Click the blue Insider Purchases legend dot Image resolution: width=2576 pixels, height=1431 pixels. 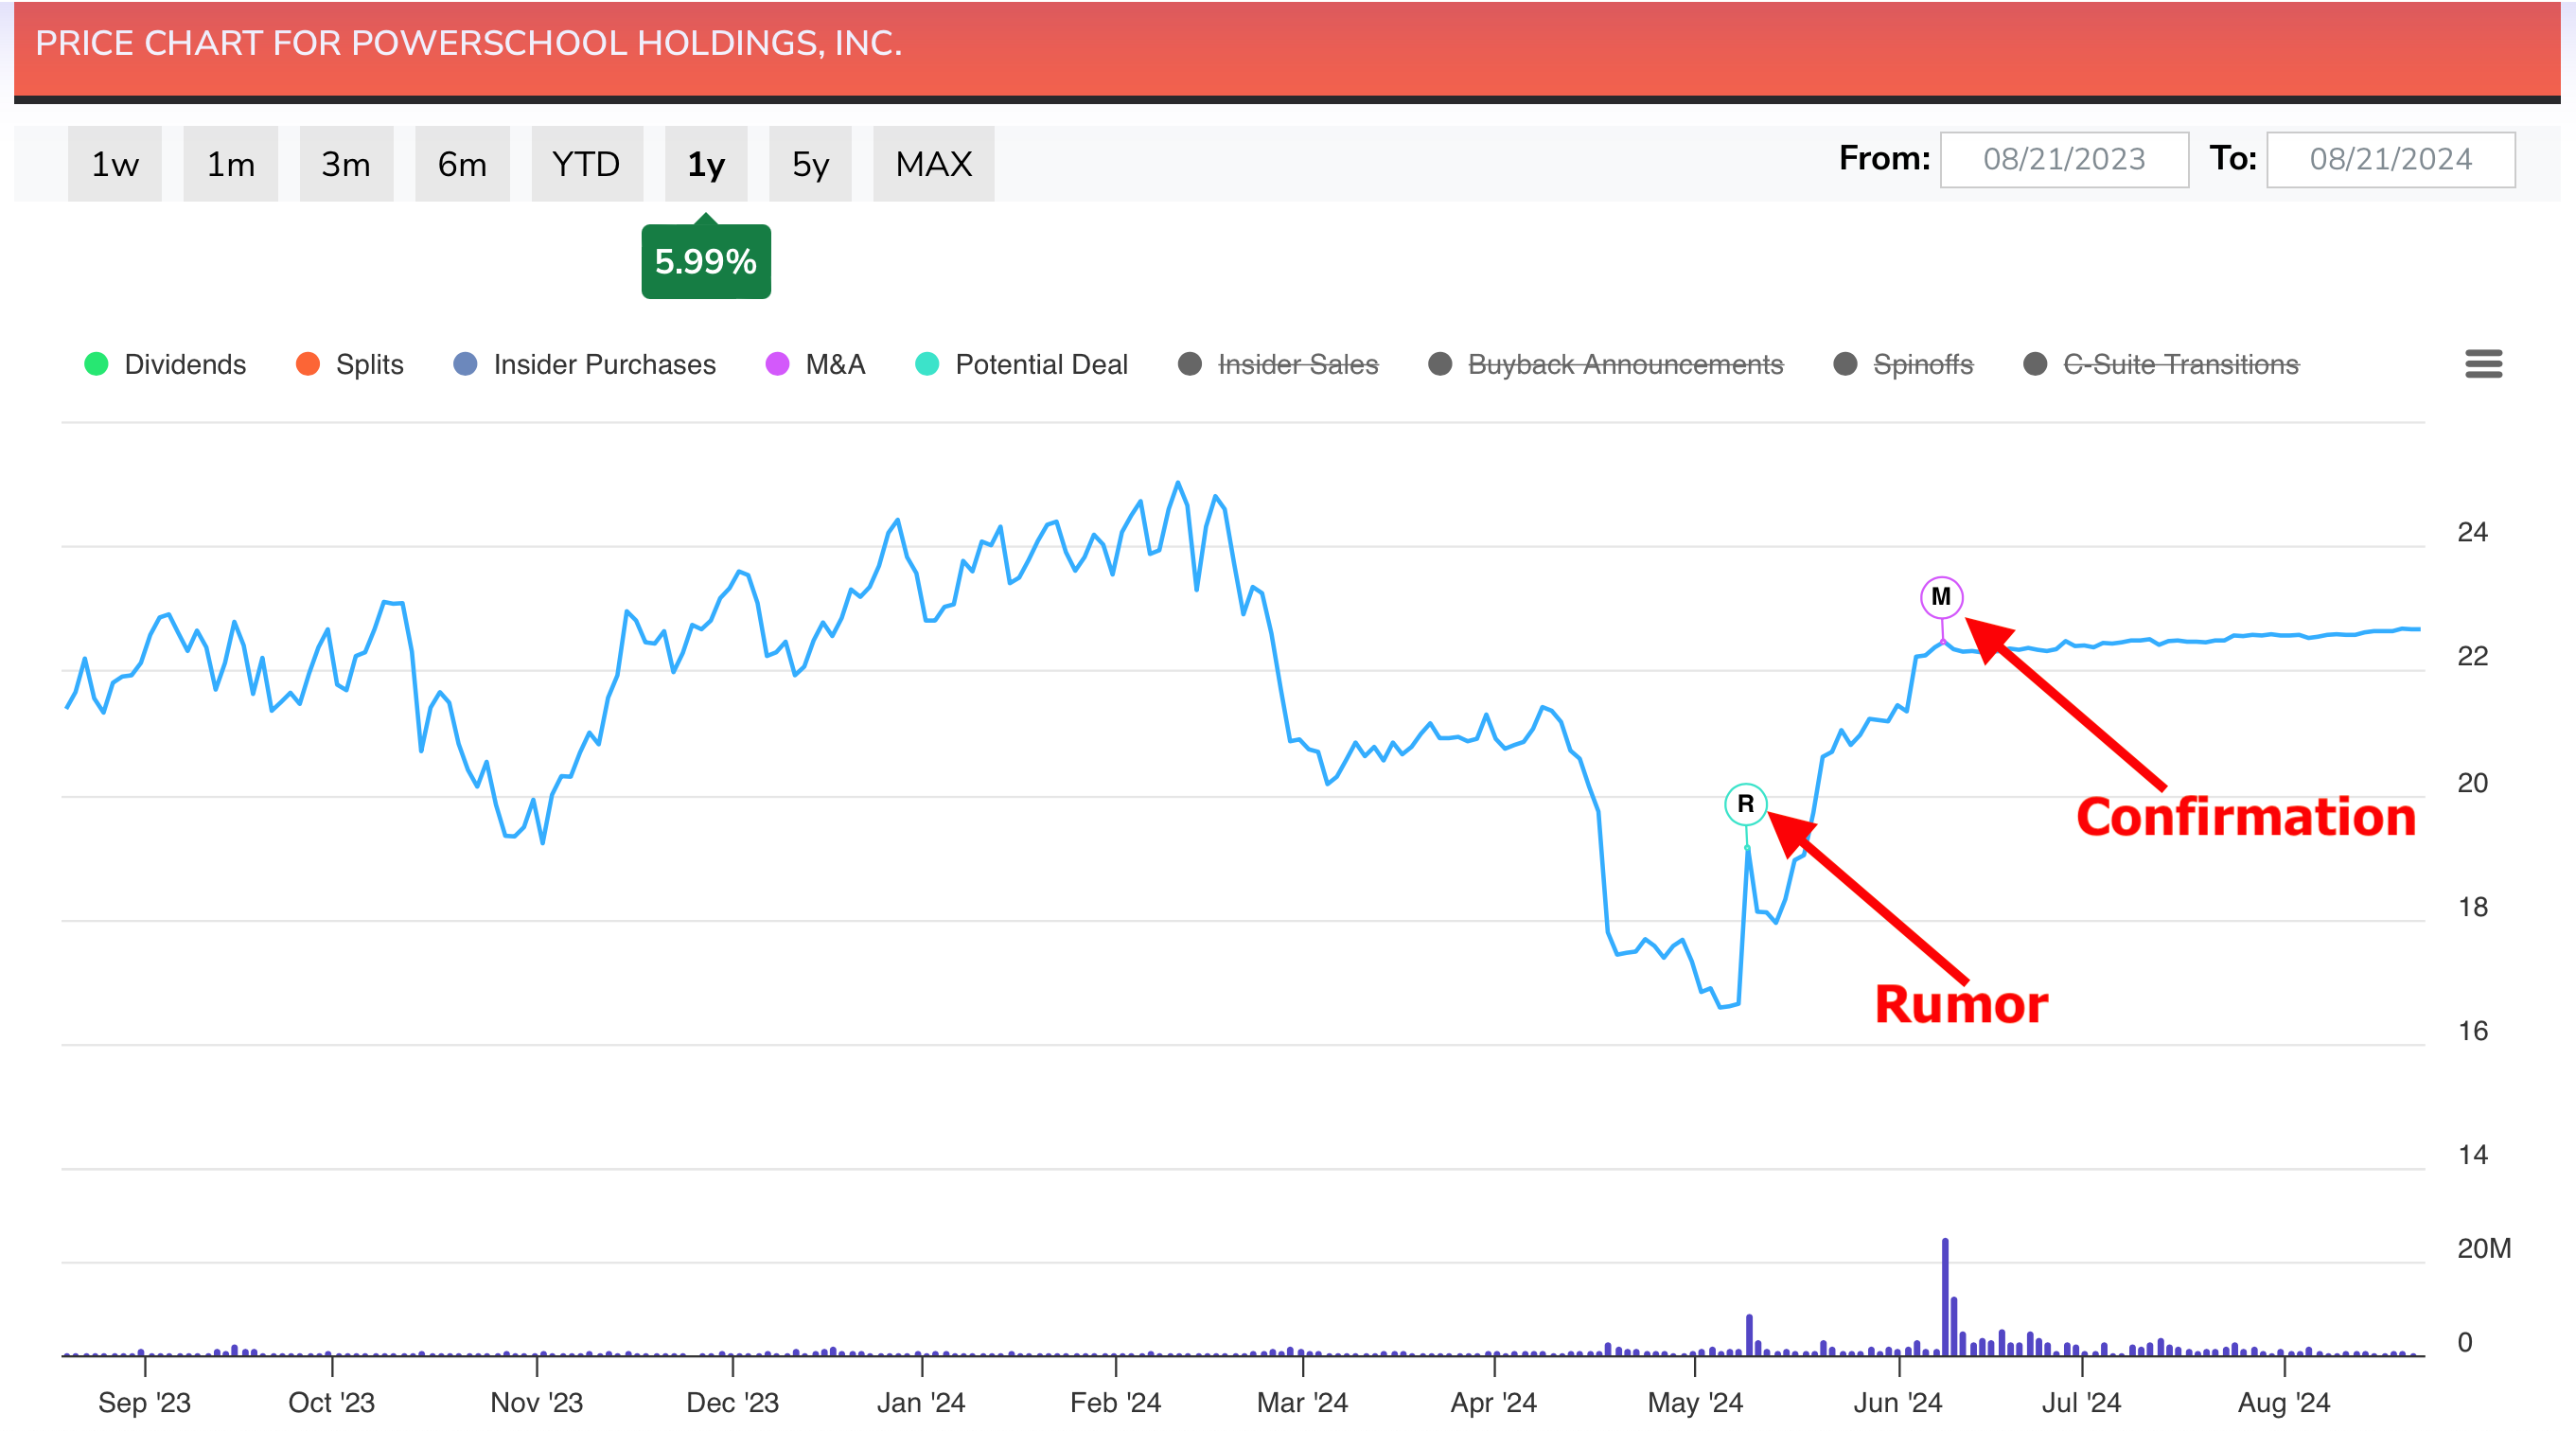[x=465, y=364]
